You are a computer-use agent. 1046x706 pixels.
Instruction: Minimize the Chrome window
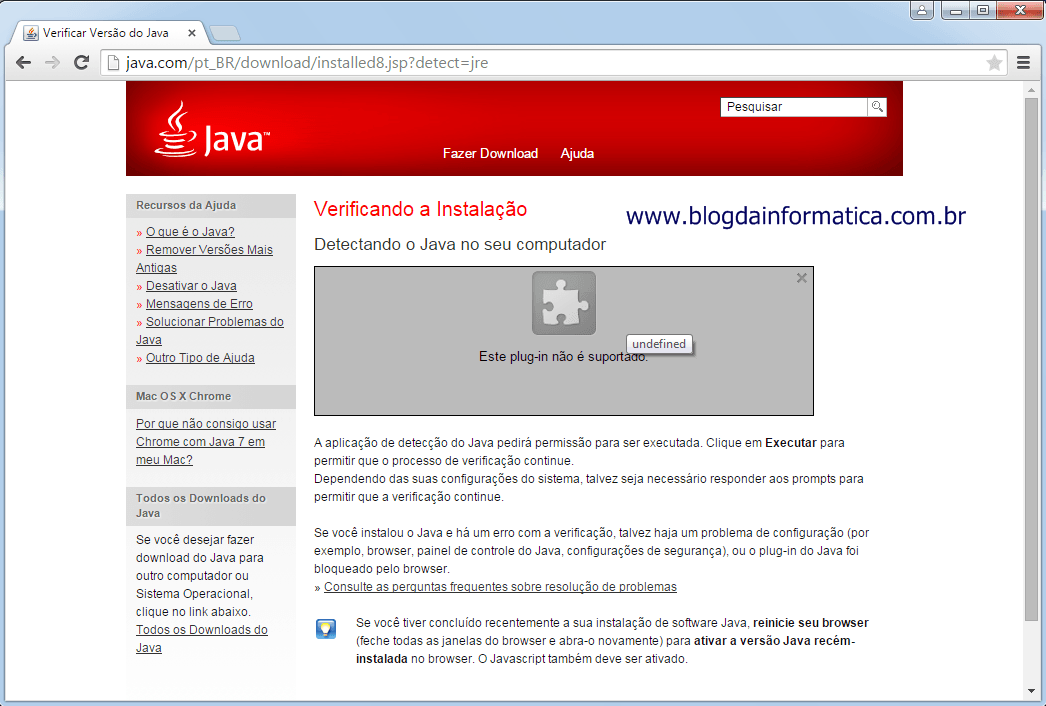point(956,10)
